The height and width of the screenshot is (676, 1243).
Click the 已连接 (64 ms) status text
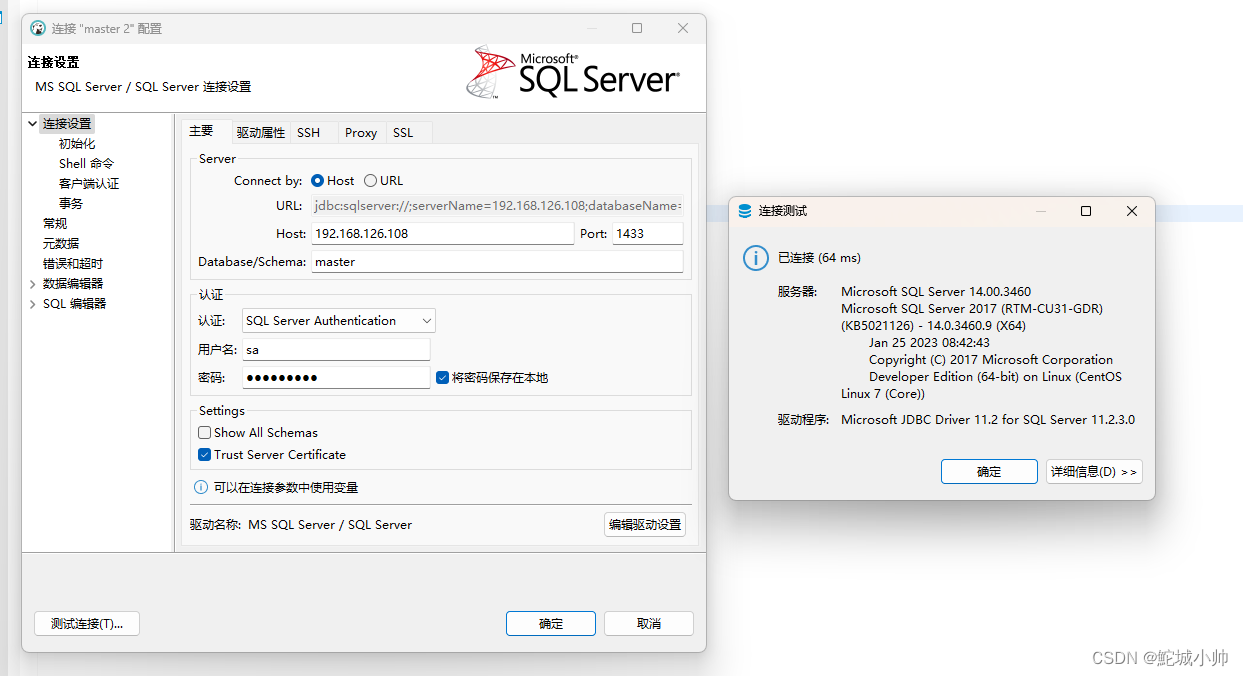click(819, 258)
